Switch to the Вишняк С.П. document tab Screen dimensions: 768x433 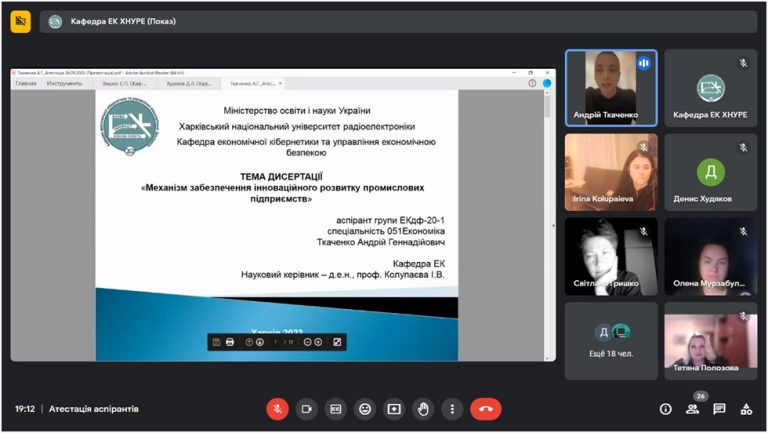(x=124, y=83)
